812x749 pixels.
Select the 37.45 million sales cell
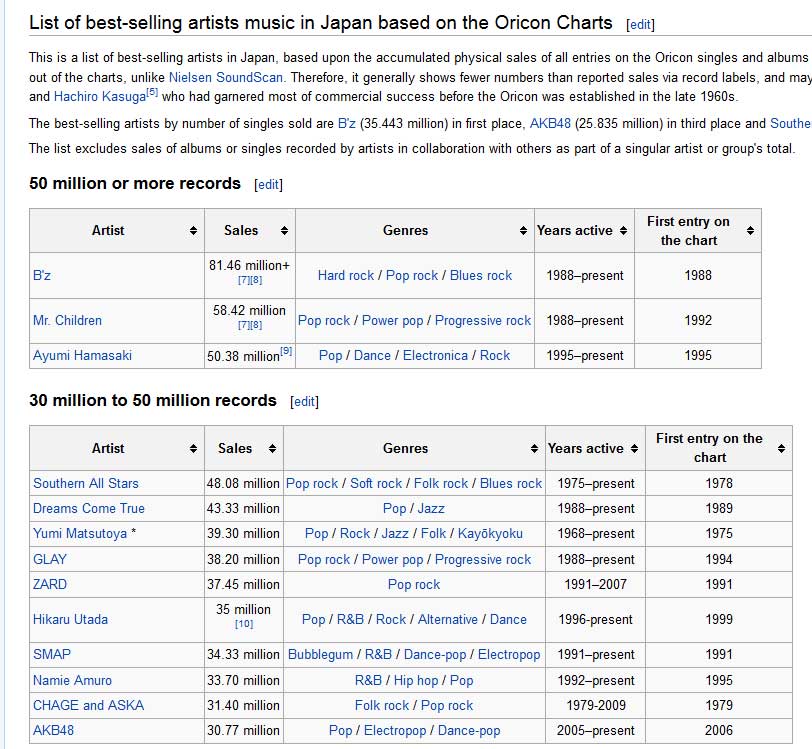(243, 584)
